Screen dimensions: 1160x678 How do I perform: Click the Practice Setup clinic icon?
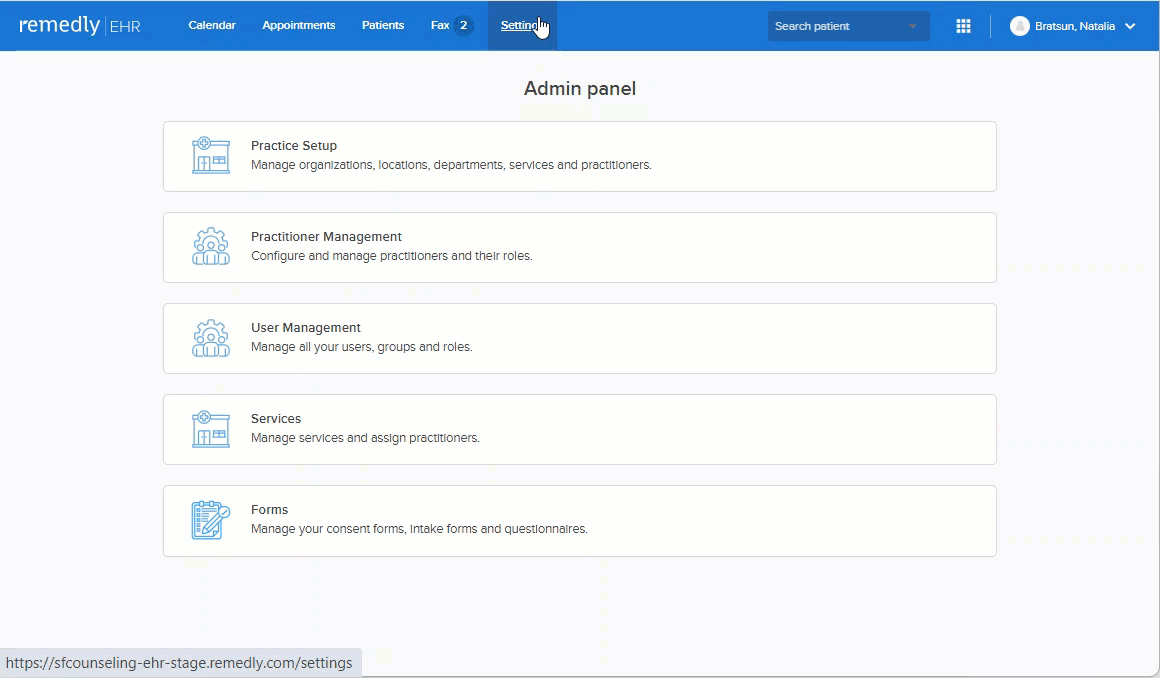[211, 155]
